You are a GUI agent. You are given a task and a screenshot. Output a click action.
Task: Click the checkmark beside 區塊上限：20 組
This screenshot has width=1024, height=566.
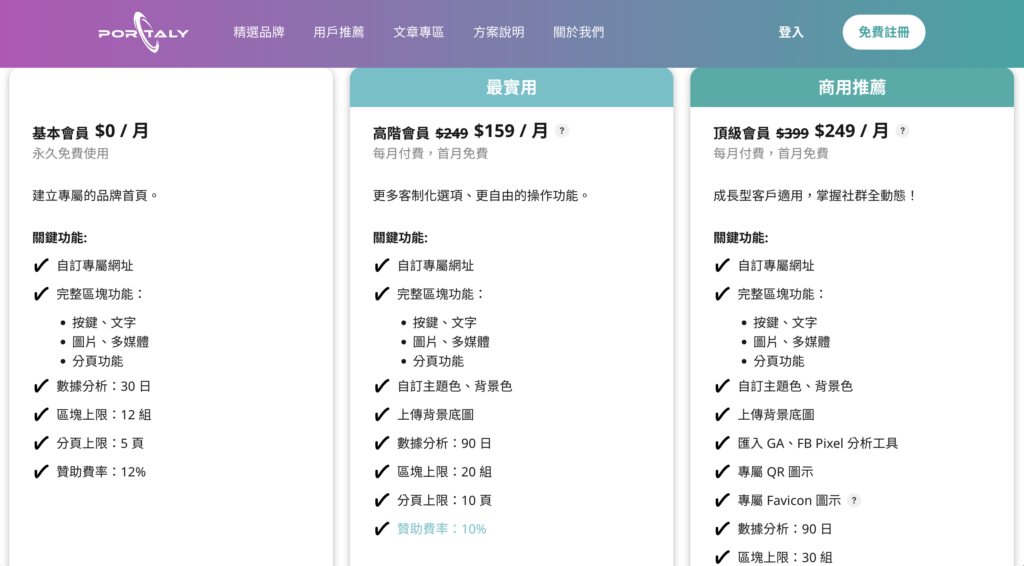[382, 471]
